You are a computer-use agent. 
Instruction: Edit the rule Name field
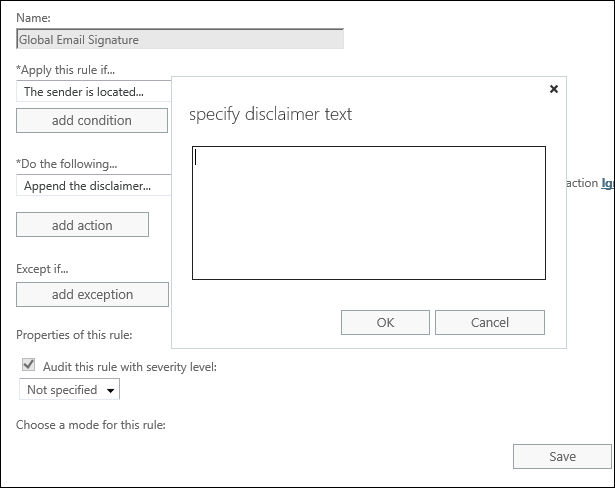[x=180, y=39]
